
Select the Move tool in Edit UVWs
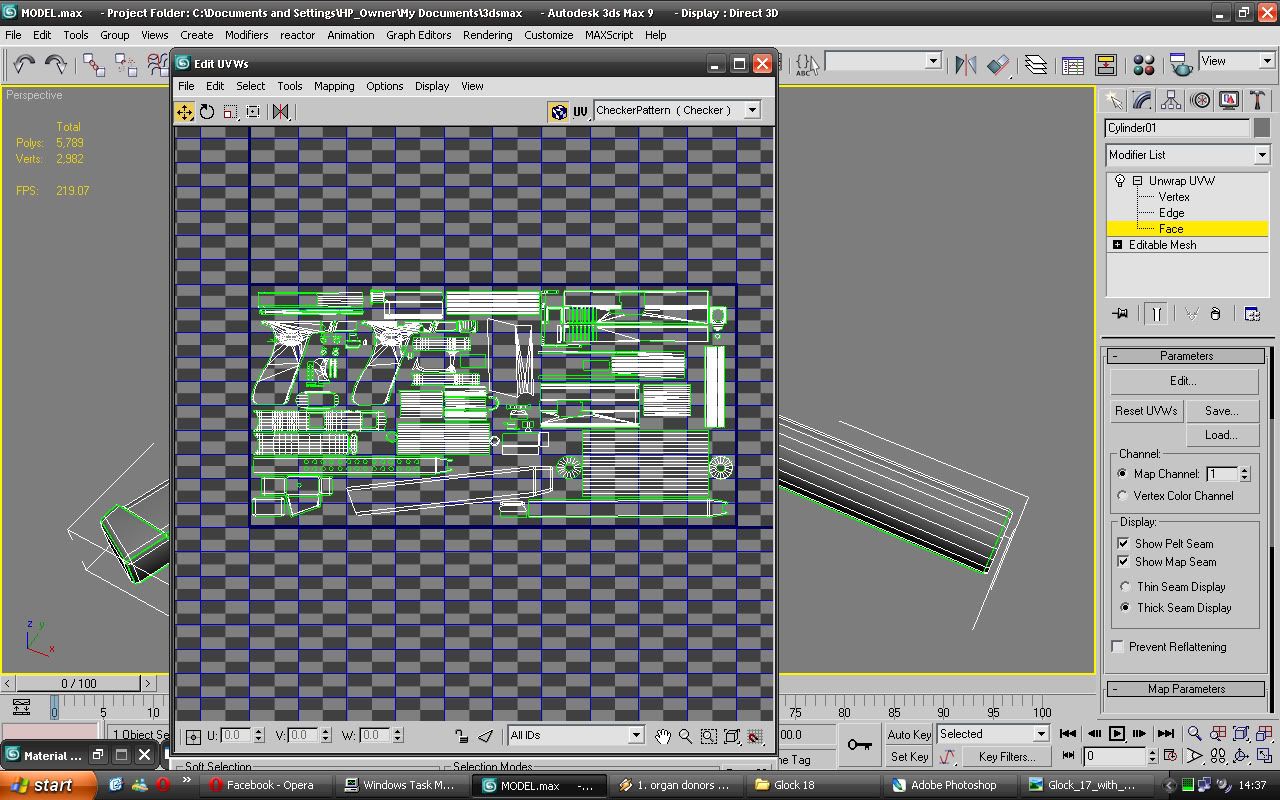pyautogui.click(x=185, y=112)
